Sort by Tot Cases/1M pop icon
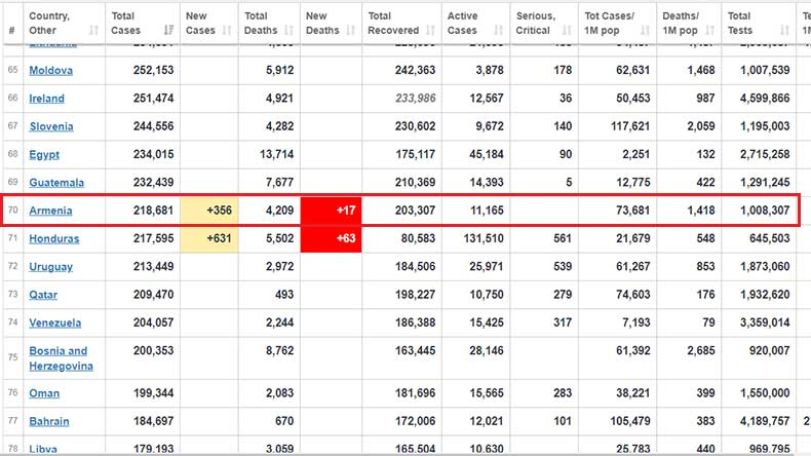The width and height of the screenshot is (811, 456). tap(645, 31)
